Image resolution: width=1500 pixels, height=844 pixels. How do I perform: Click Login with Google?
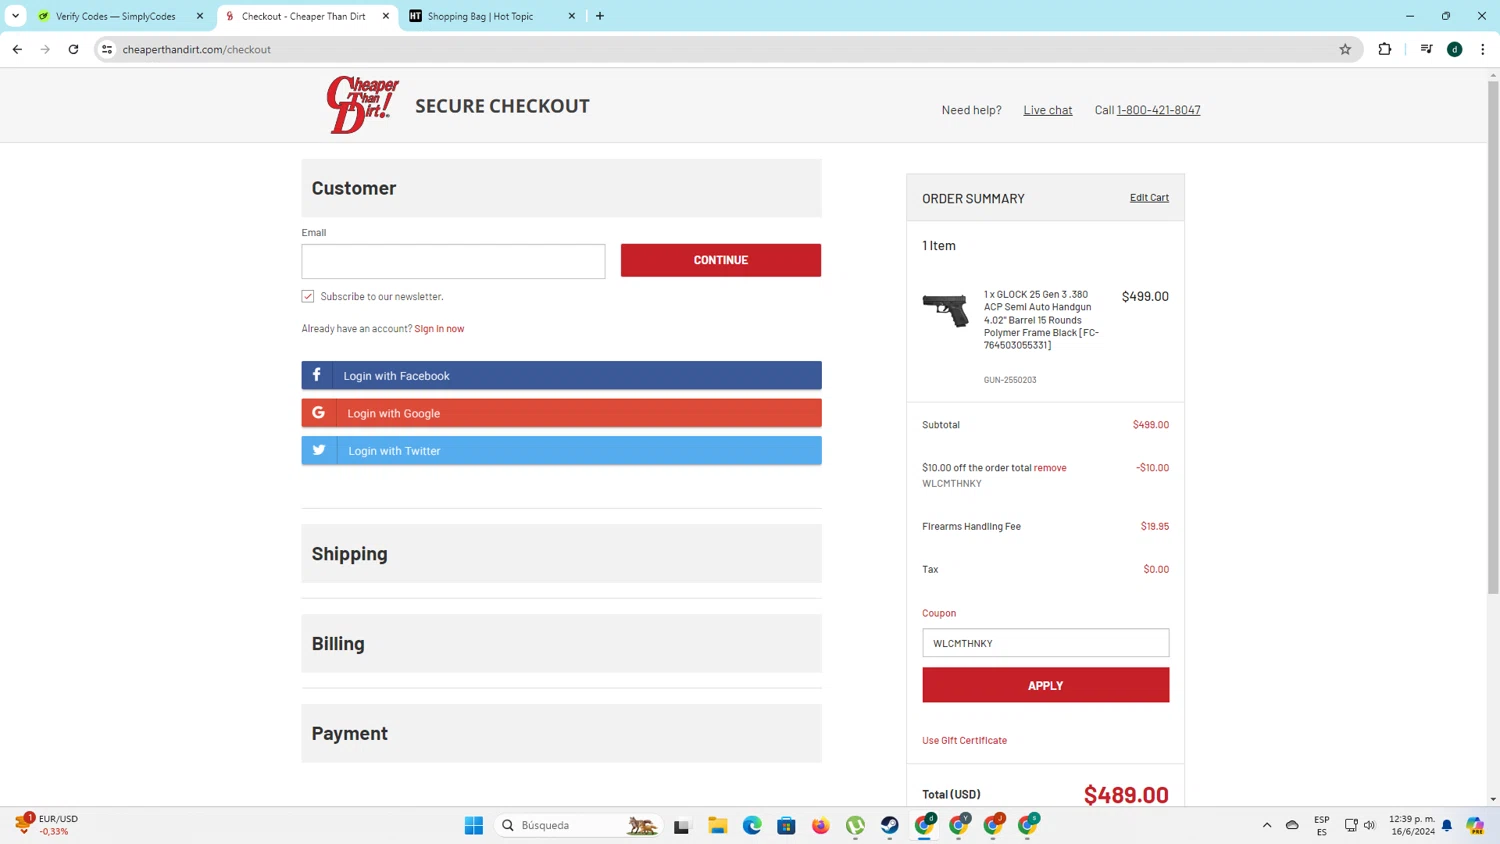[x=562, y=413]
